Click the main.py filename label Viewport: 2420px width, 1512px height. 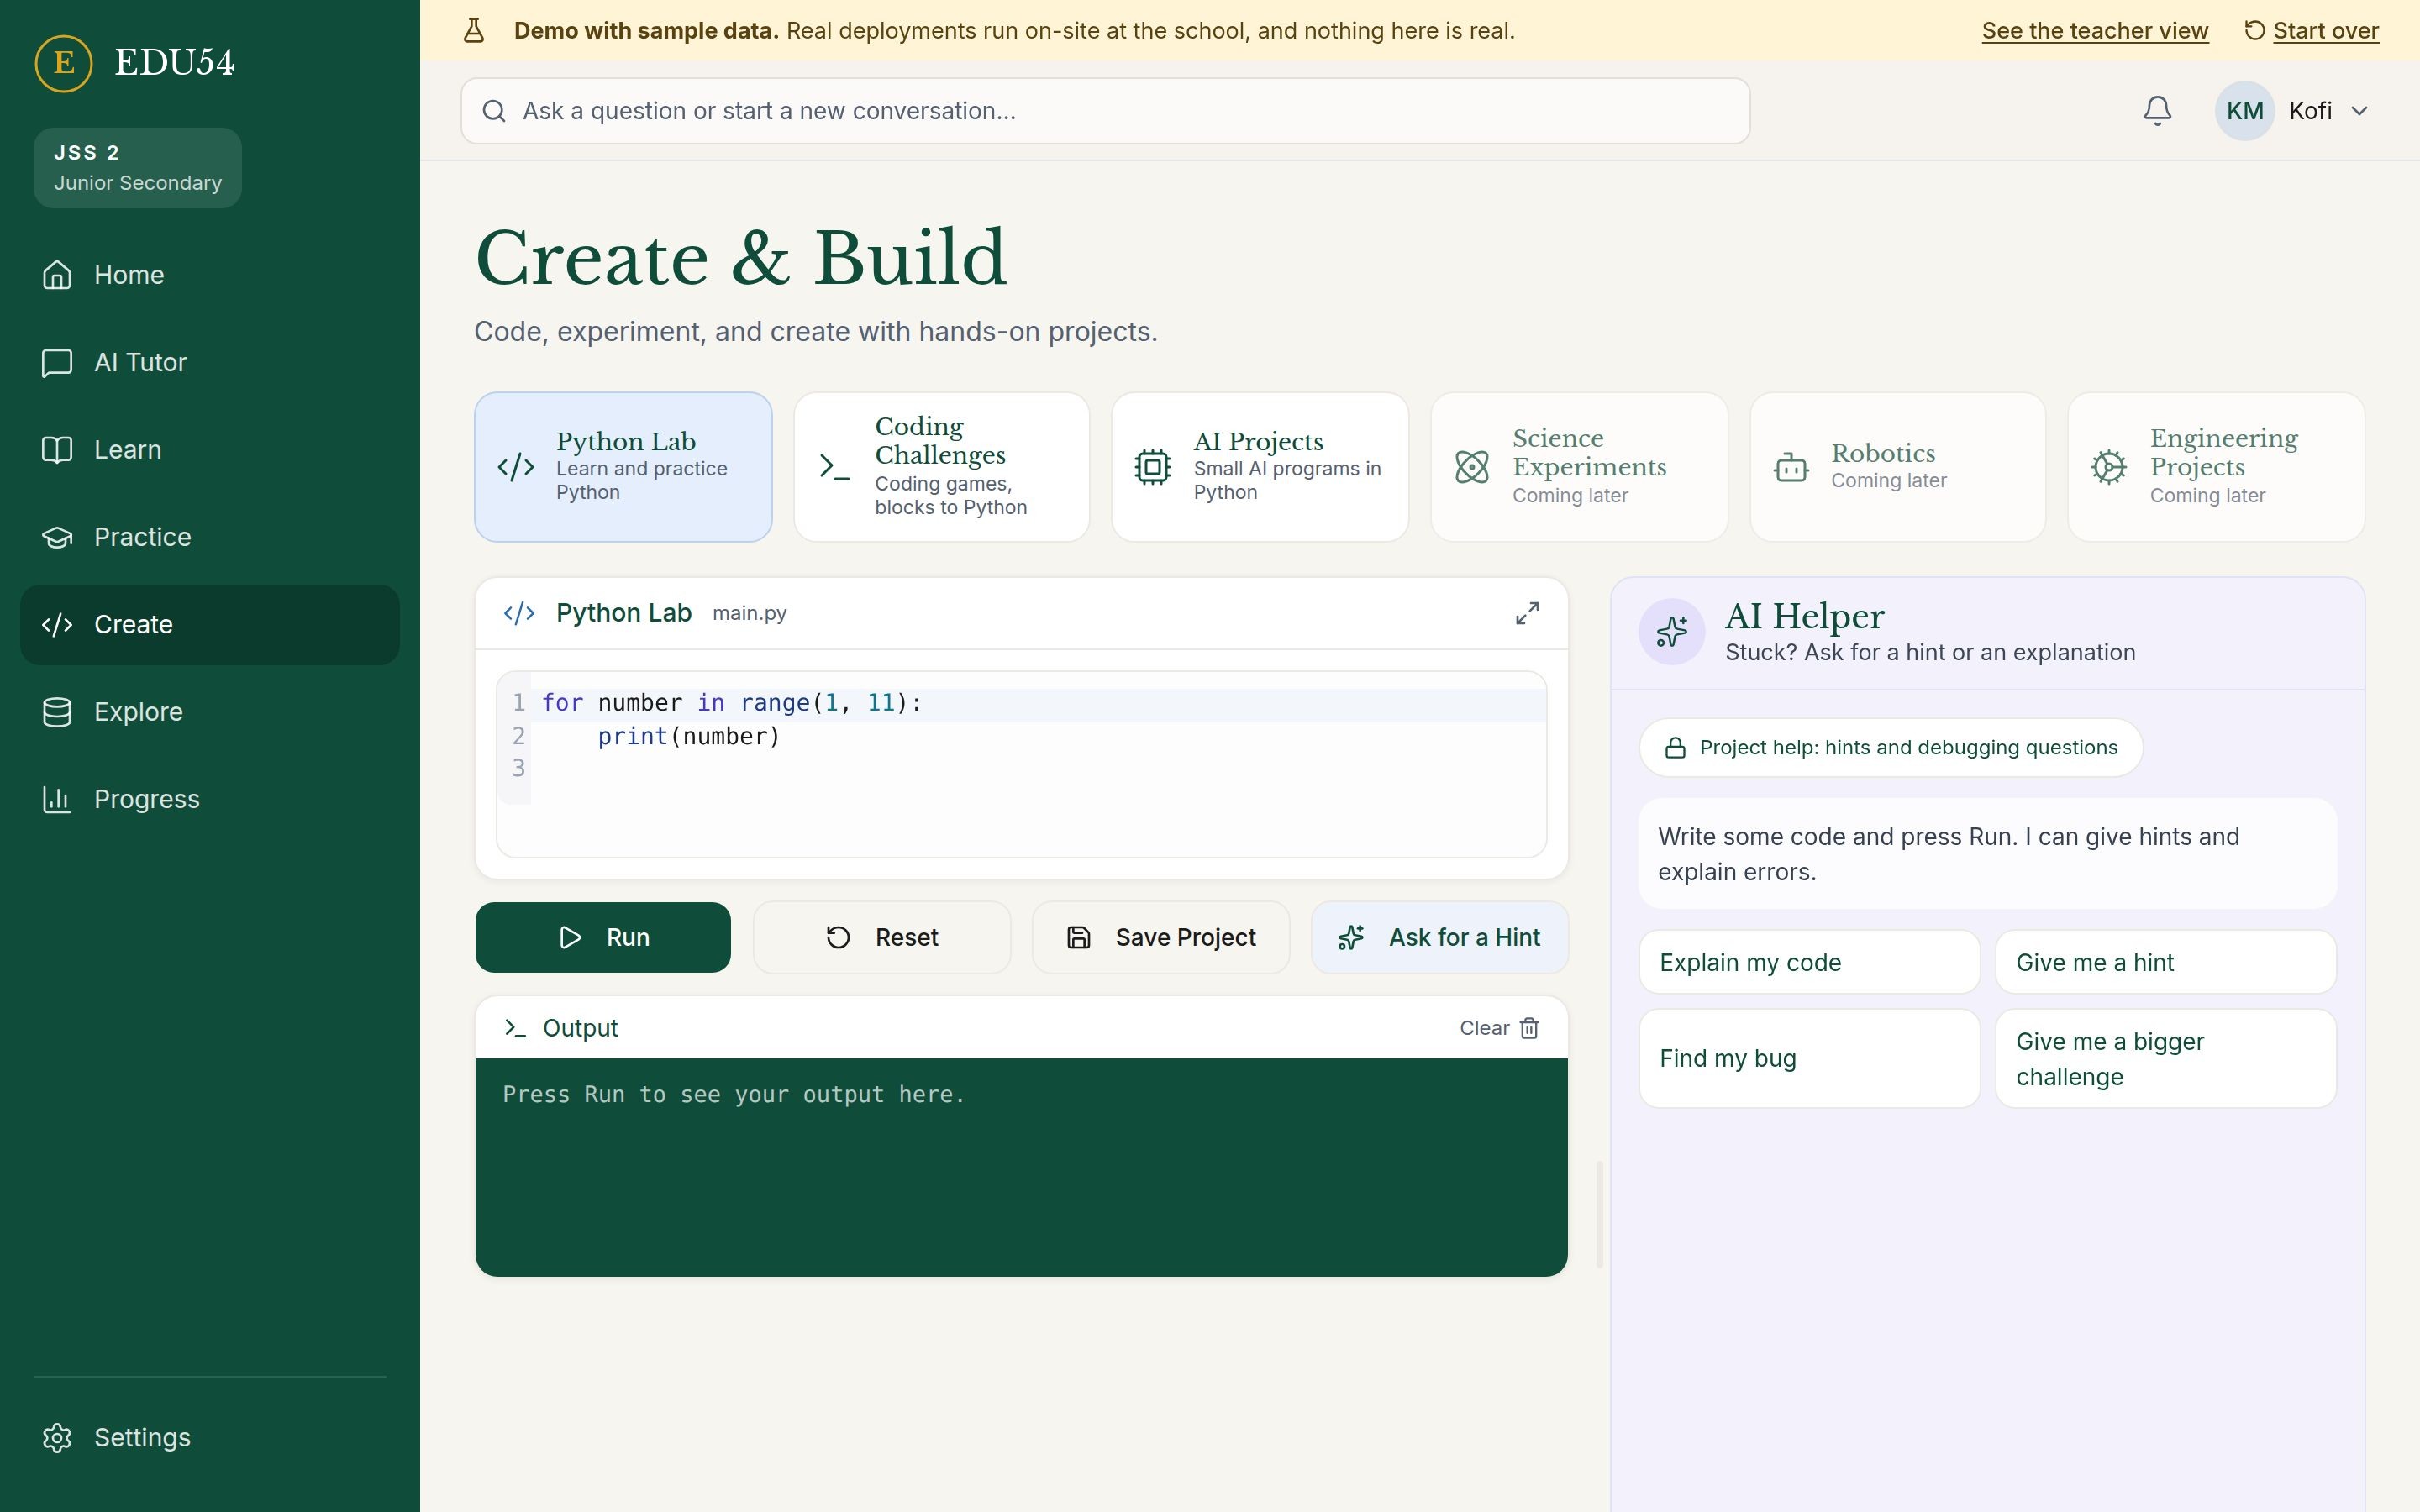pos(749,613)
